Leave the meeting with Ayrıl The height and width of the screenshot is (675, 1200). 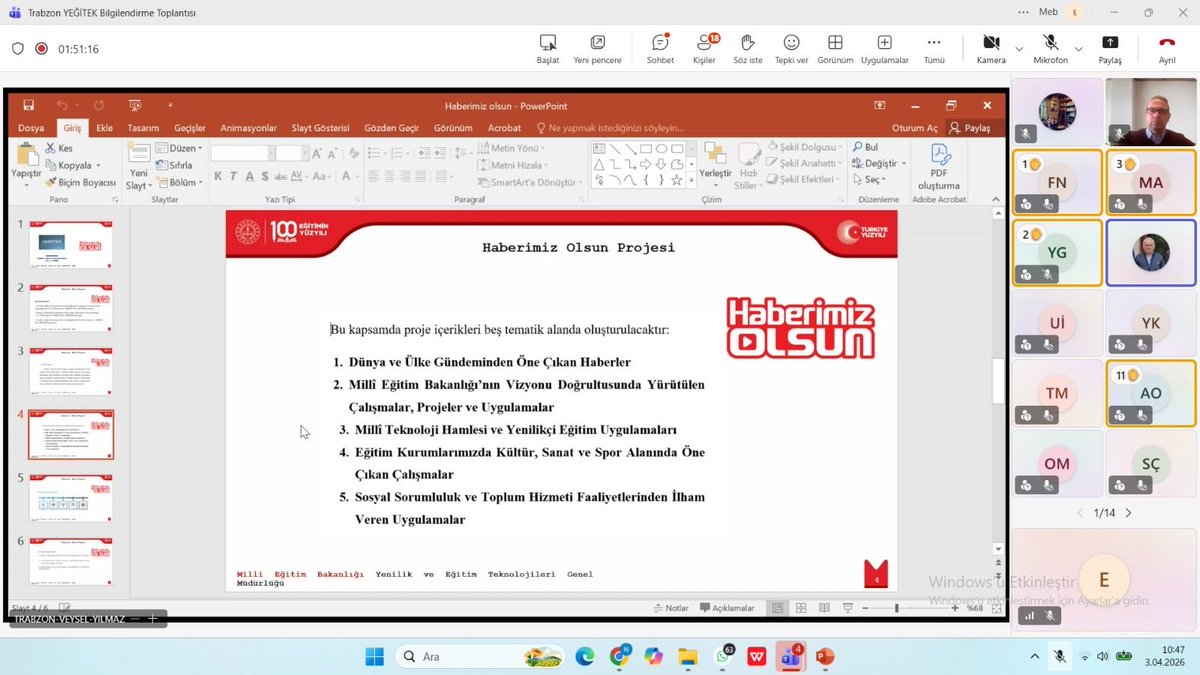pos(1166,48)
